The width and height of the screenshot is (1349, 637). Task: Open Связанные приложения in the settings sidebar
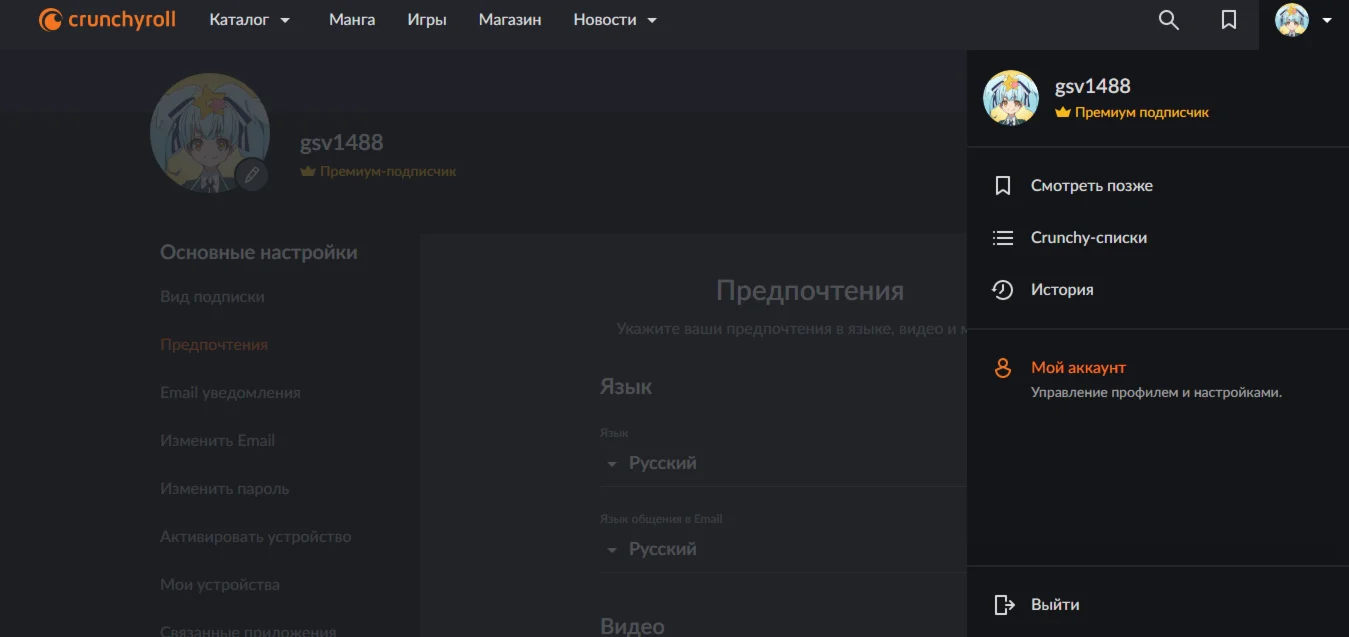point(248,632)
